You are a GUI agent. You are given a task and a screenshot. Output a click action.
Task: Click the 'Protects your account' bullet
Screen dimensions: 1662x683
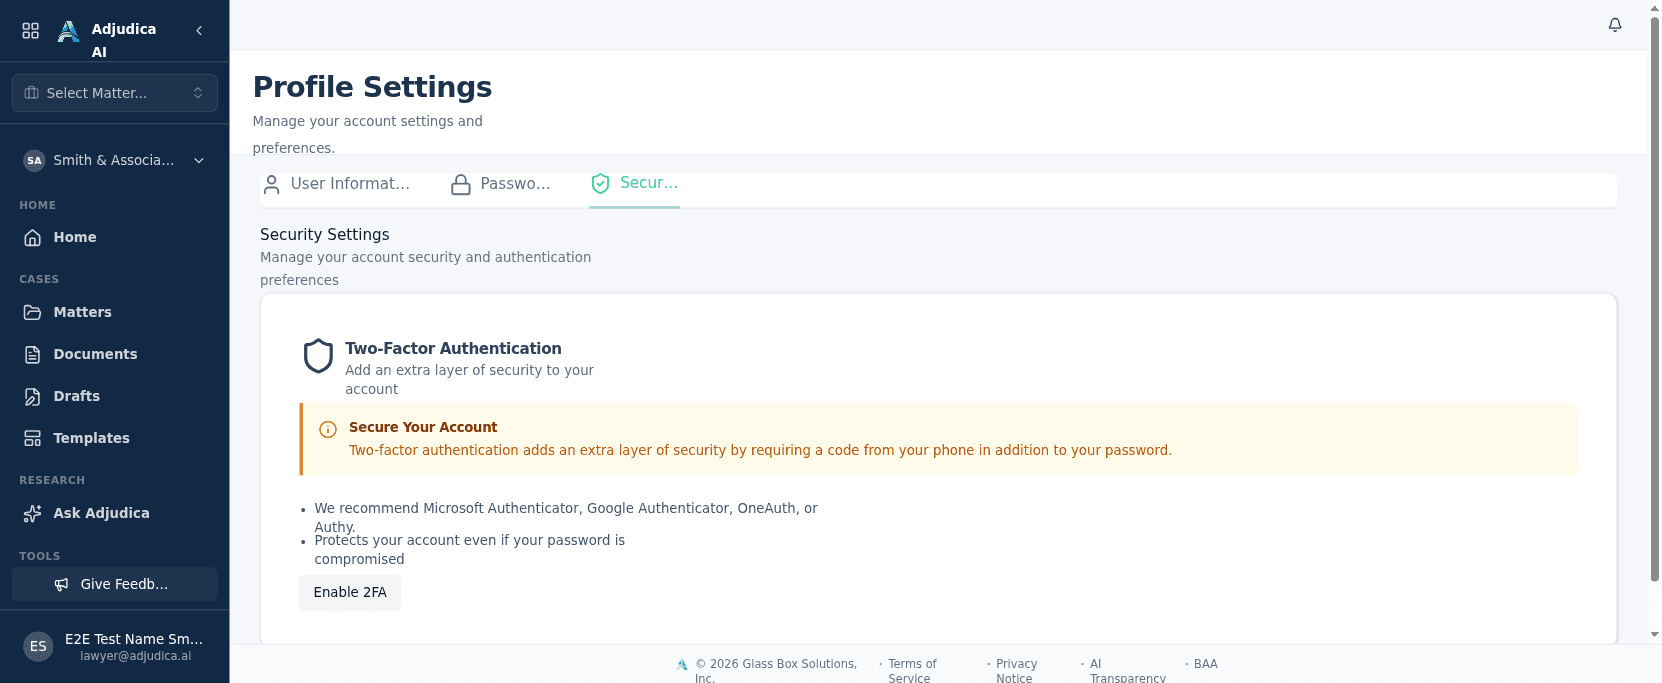pyautogui.click(x=470, y=549)
